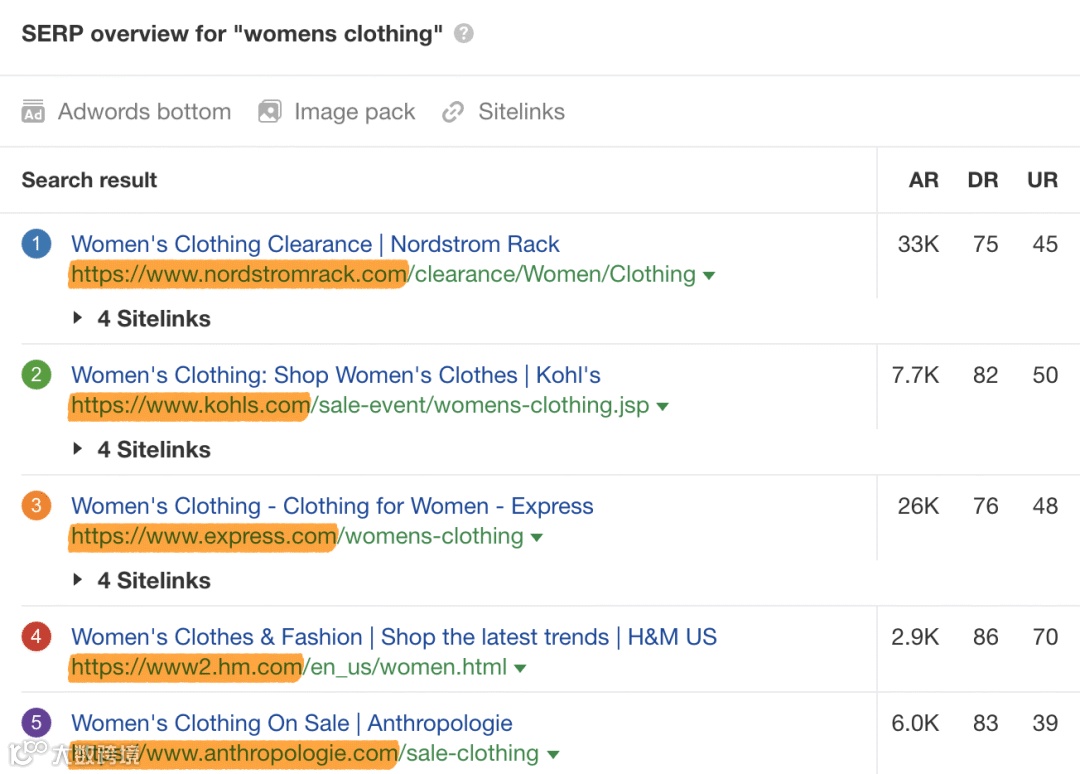The height and width of the screenshot is (774, 1080).
Task: Open Women's Clothing Clearance Nordstrom Rack link
Action: tap(315, 244)
